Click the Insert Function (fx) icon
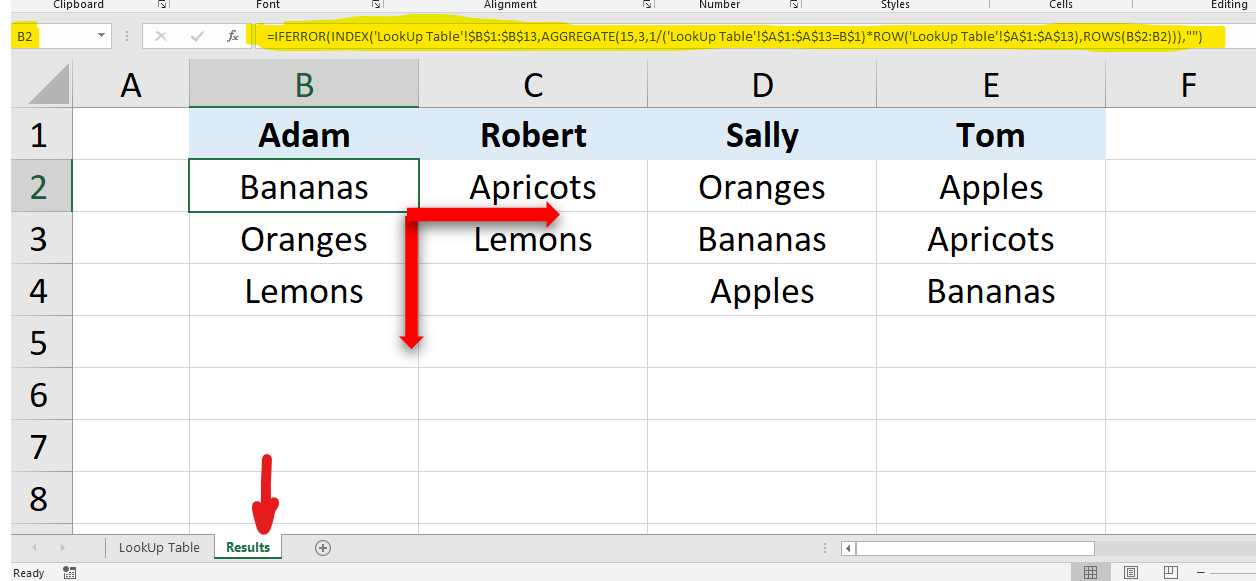This screenshot has width=1256, height=581. [233, 36]
